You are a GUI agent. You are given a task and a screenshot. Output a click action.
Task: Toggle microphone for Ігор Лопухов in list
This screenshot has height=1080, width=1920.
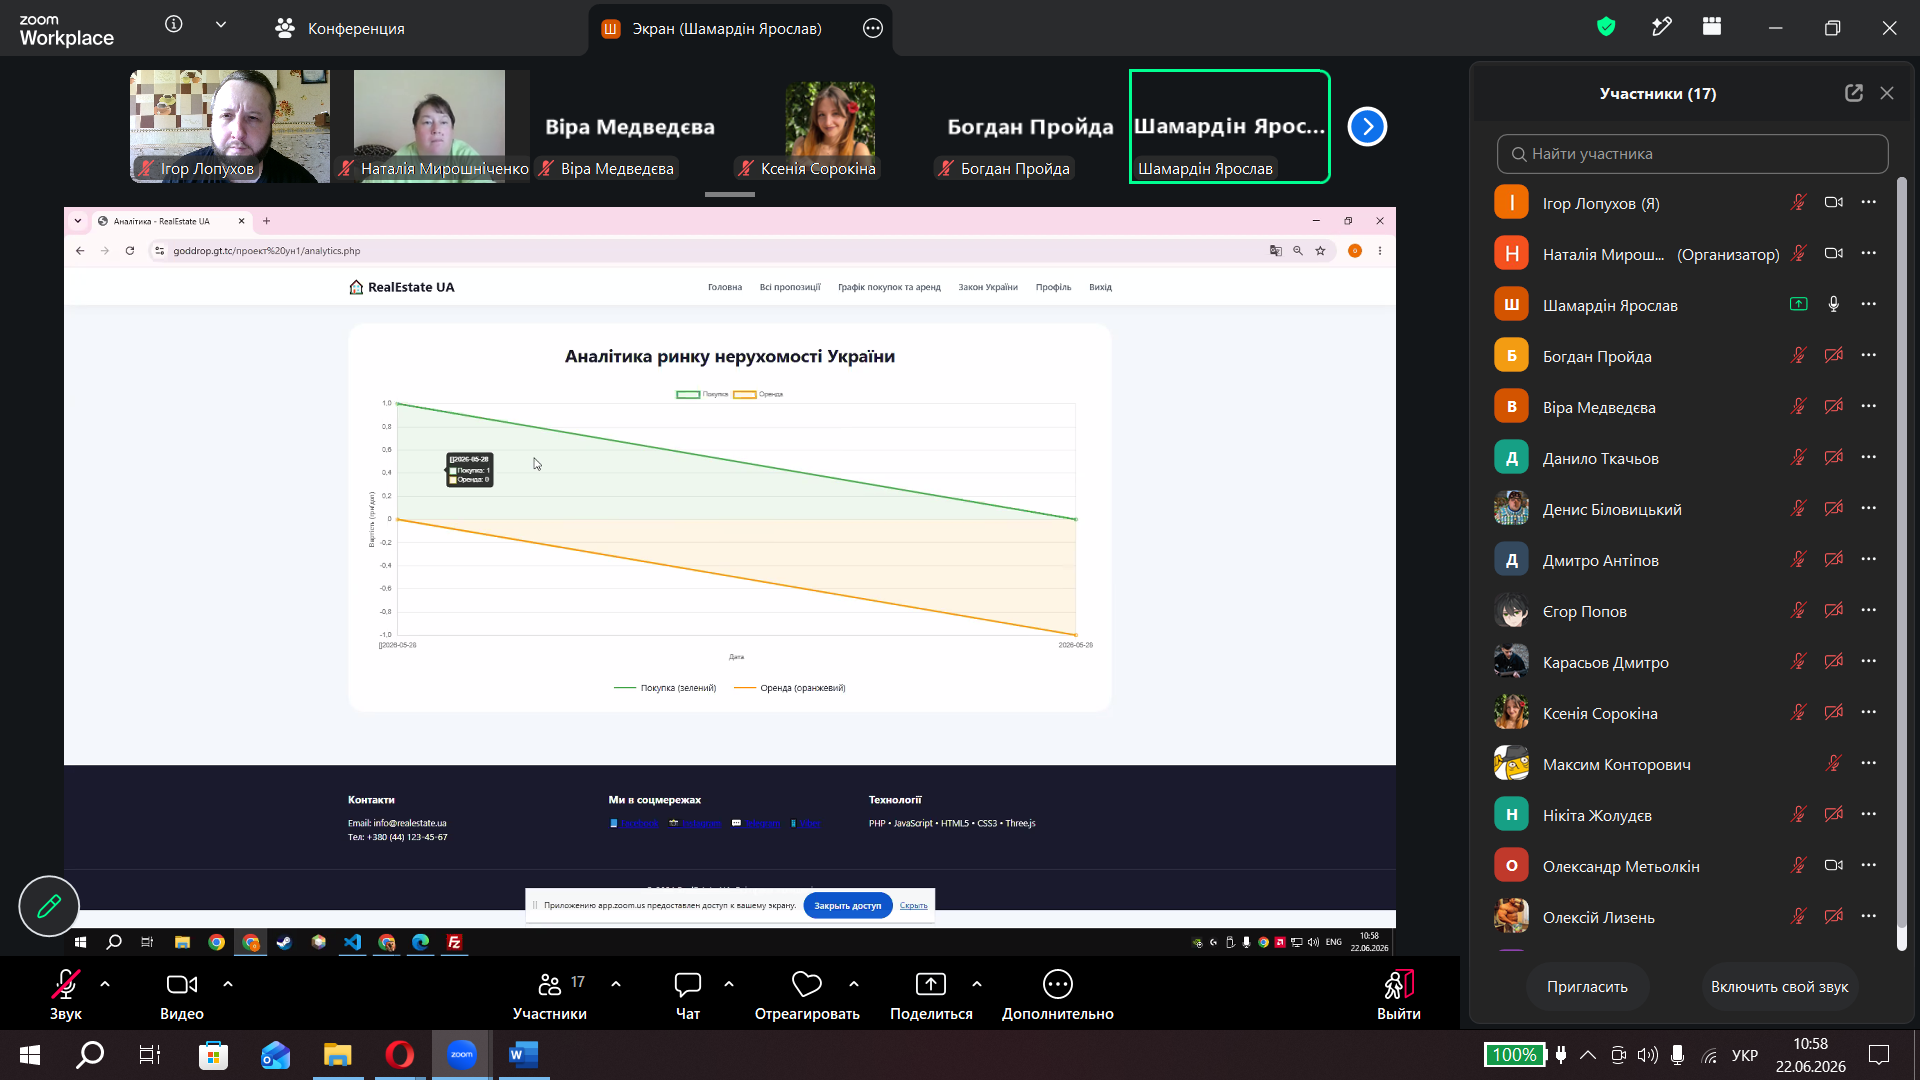(x=1798, y=202)
